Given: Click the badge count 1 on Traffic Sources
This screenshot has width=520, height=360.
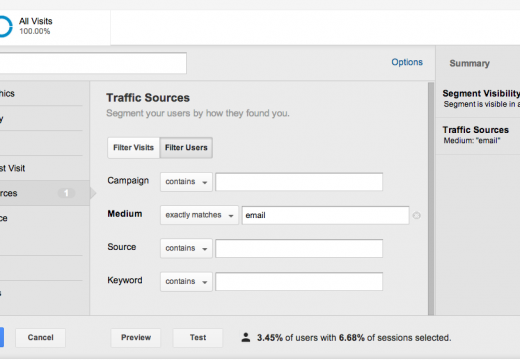Looking at the screenshot, I should tap(66, 193).
